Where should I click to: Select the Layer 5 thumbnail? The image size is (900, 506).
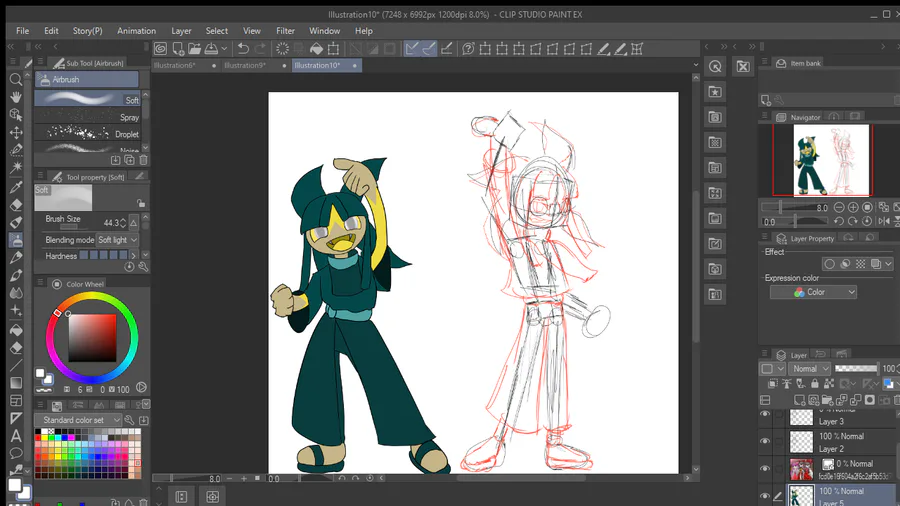point(801,496)
